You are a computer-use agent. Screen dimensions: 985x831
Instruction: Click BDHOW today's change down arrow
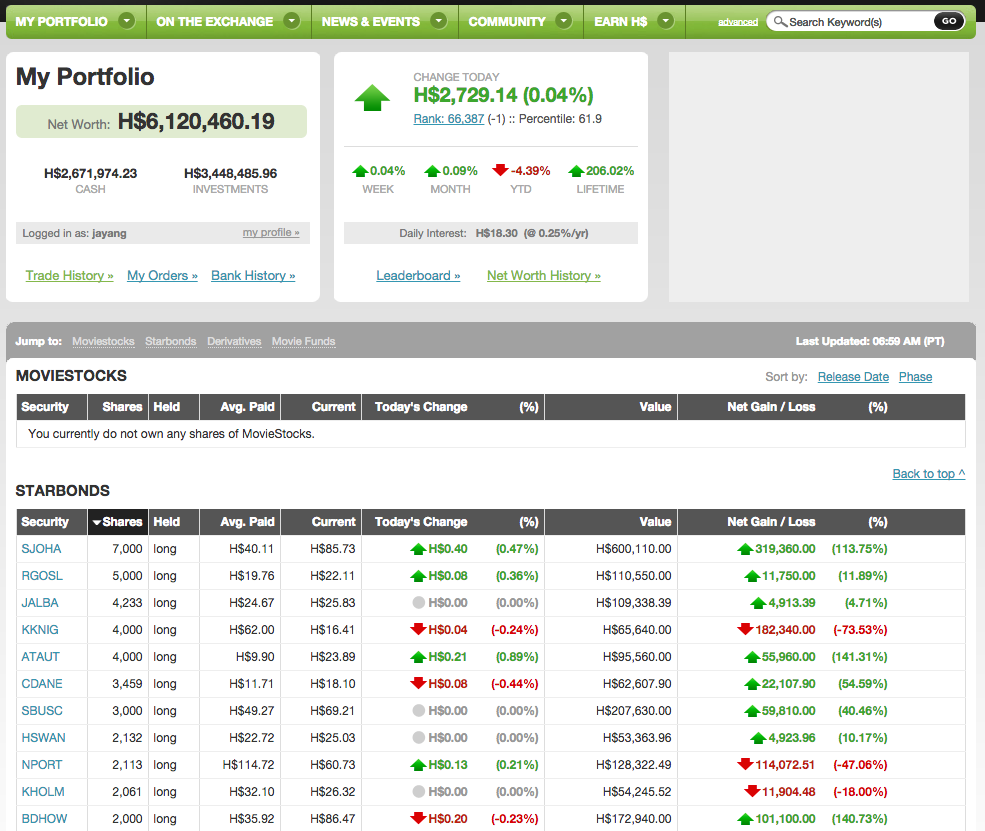pos(418,818)
